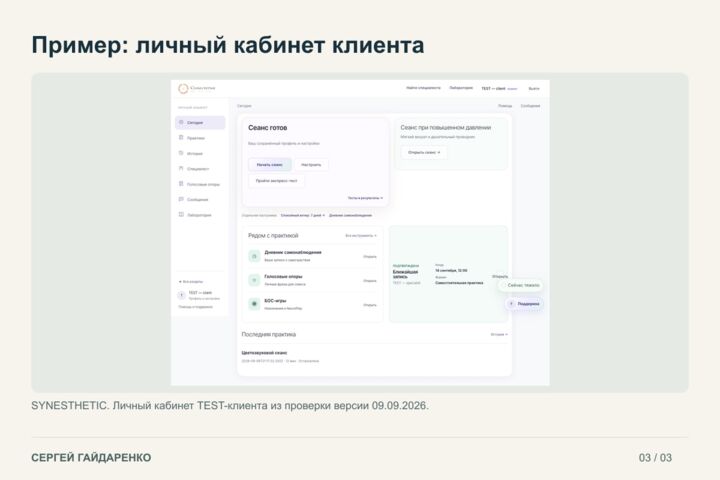Click the Сейчас тяжело floating button
The height and width of the screenshot is (480, 720).
tap(521, 285)
